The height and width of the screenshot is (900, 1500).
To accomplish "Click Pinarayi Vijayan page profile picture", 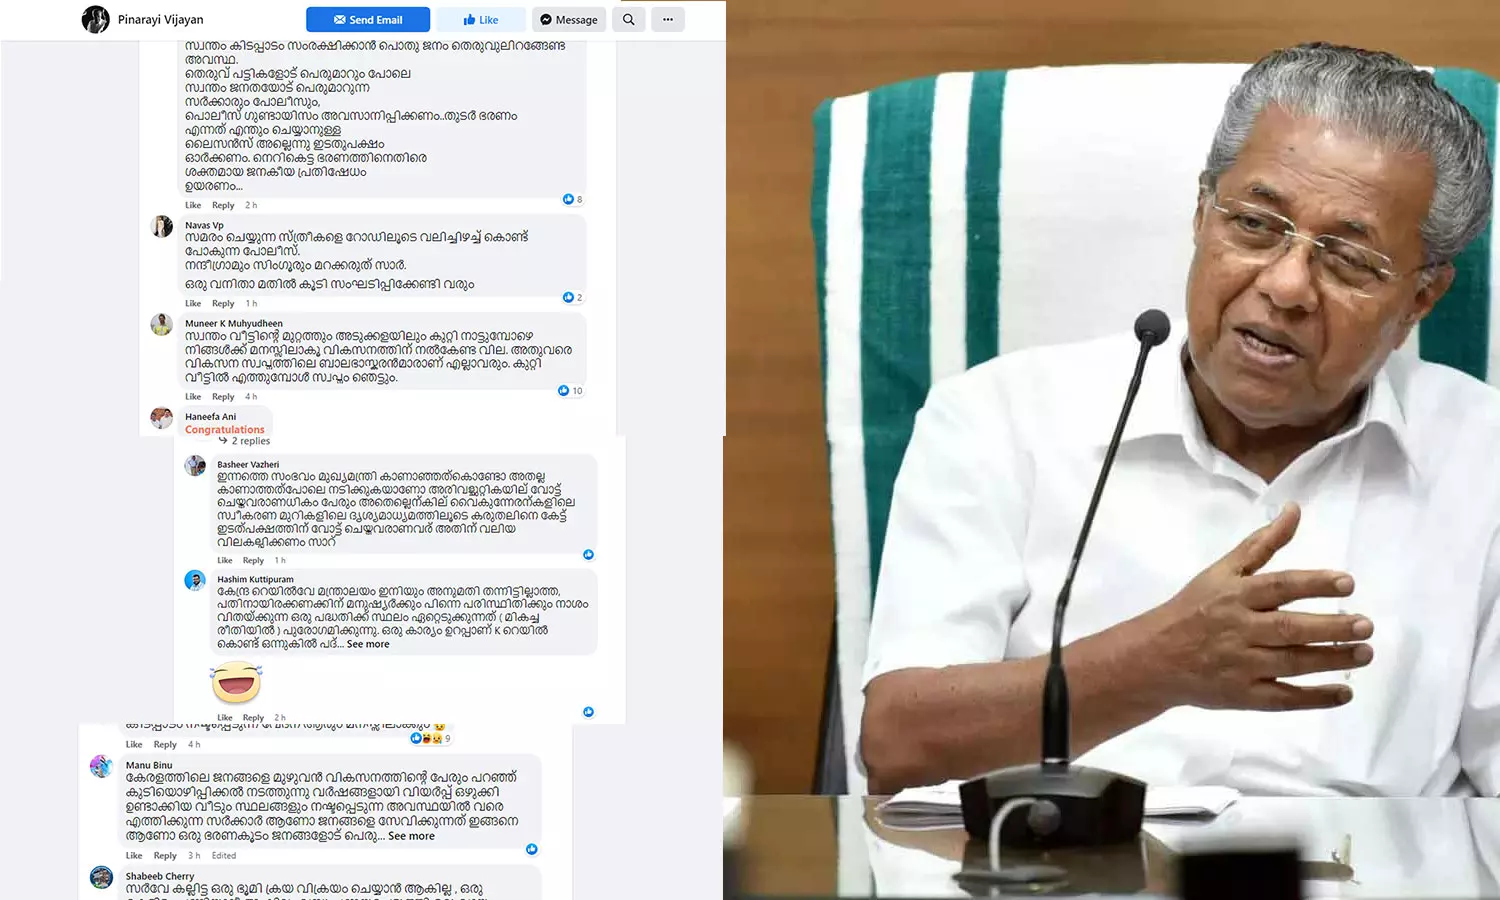I will pyautogui.click(x=95, y=20).
